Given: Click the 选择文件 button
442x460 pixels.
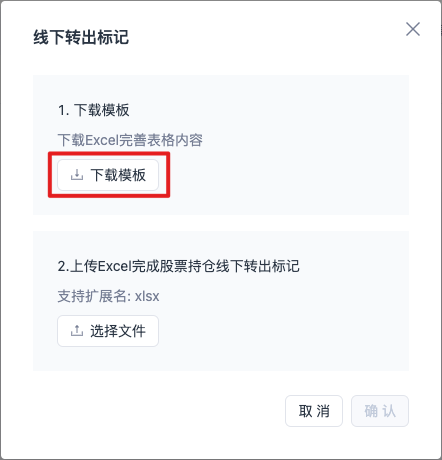Looking at the screenshot, I should tap(108, 331).
